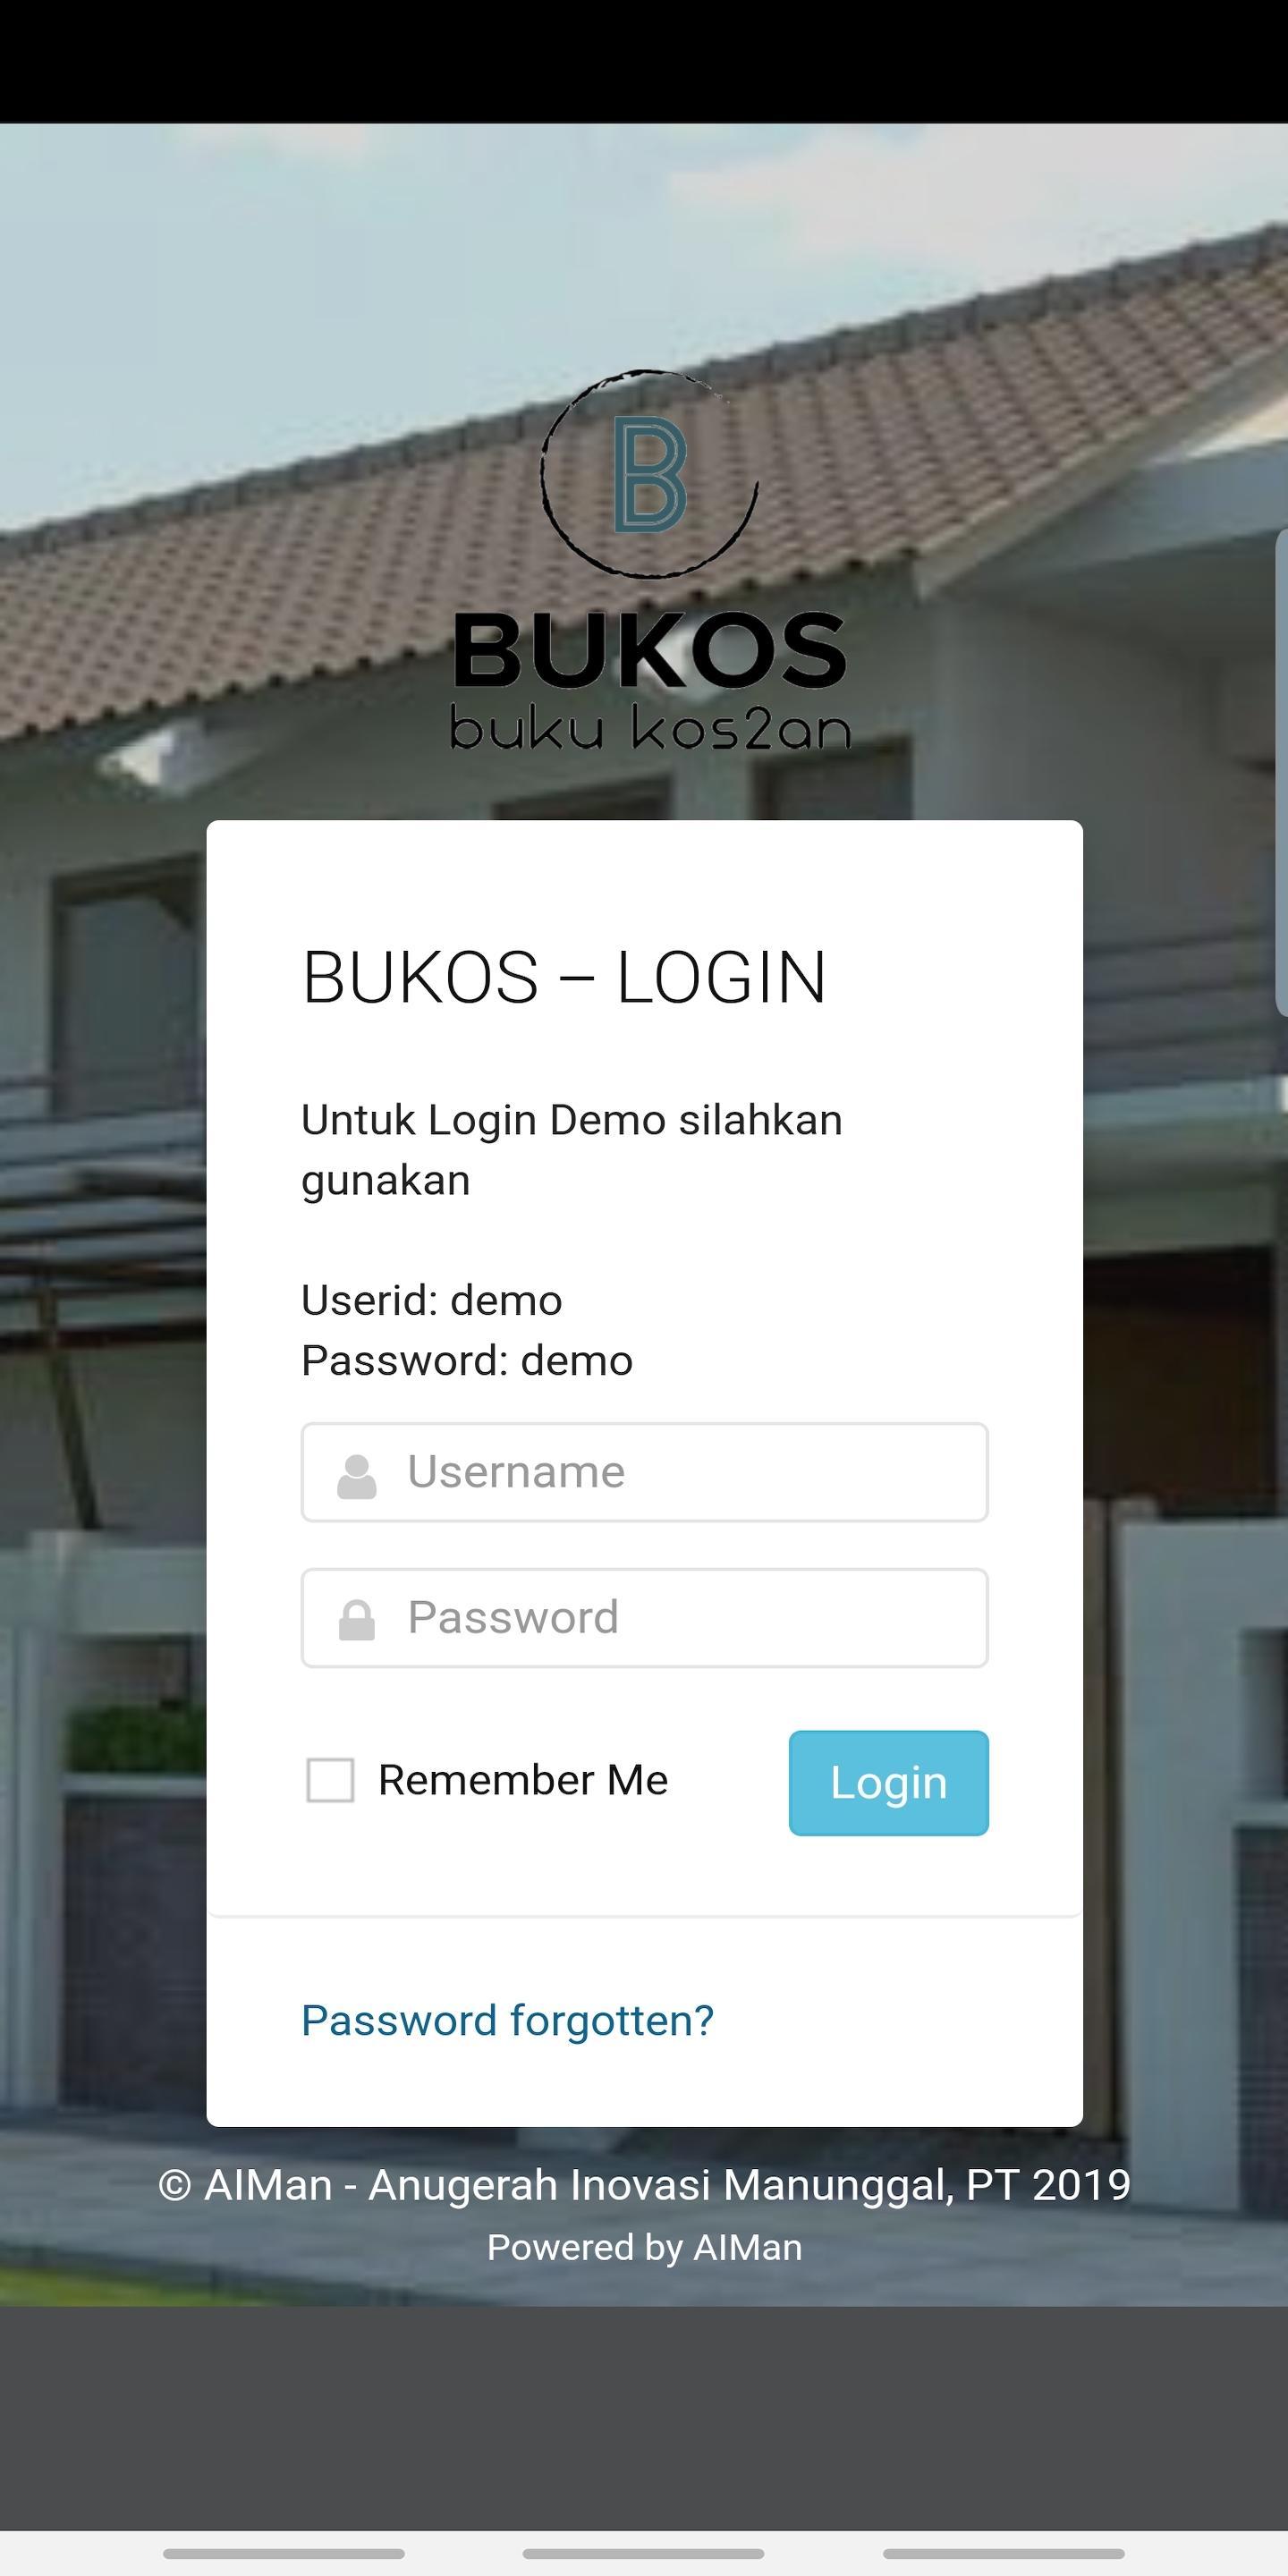Screen dimensions: 1288x2576
Task: Focus the Username input field
Action: click(645, 1472)
